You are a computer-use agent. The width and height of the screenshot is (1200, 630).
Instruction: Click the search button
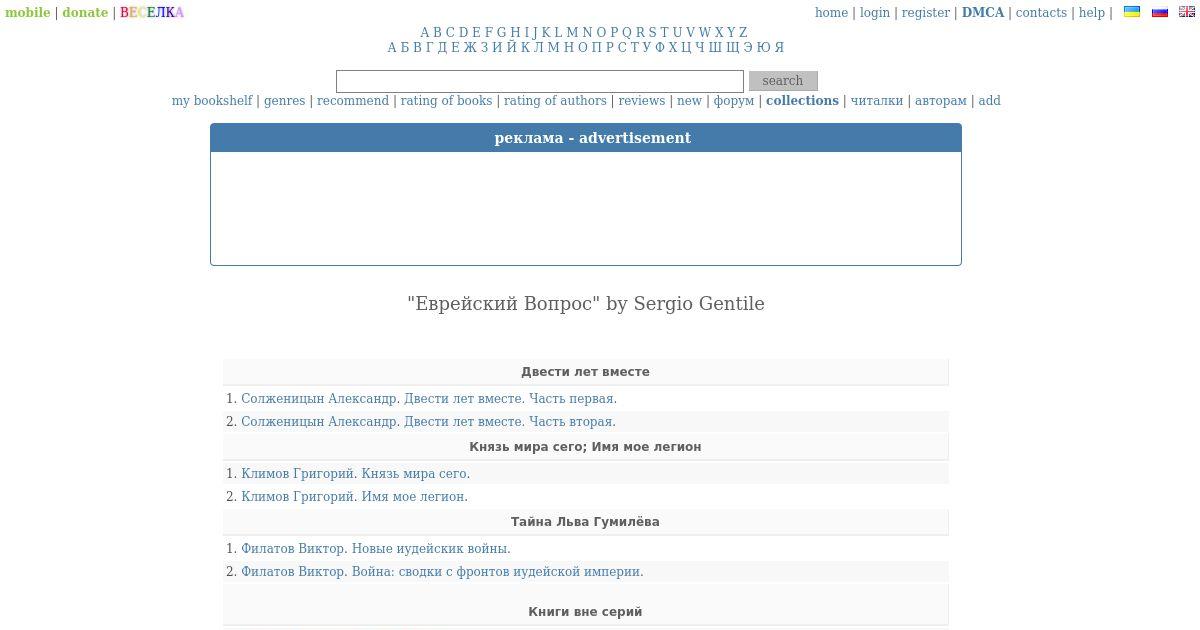(783, 81)
